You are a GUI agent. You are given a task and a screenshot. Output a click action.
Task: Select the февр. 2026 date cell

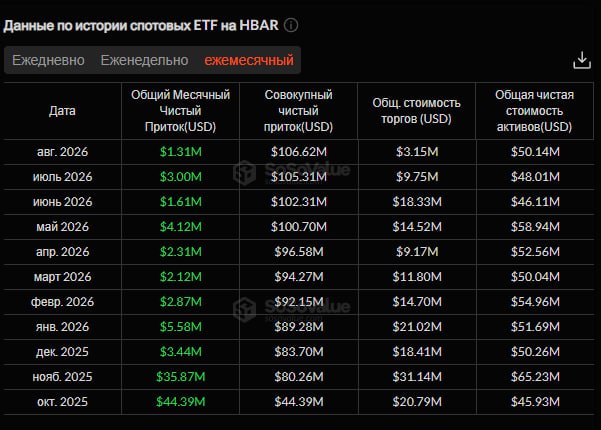(62, 302)
